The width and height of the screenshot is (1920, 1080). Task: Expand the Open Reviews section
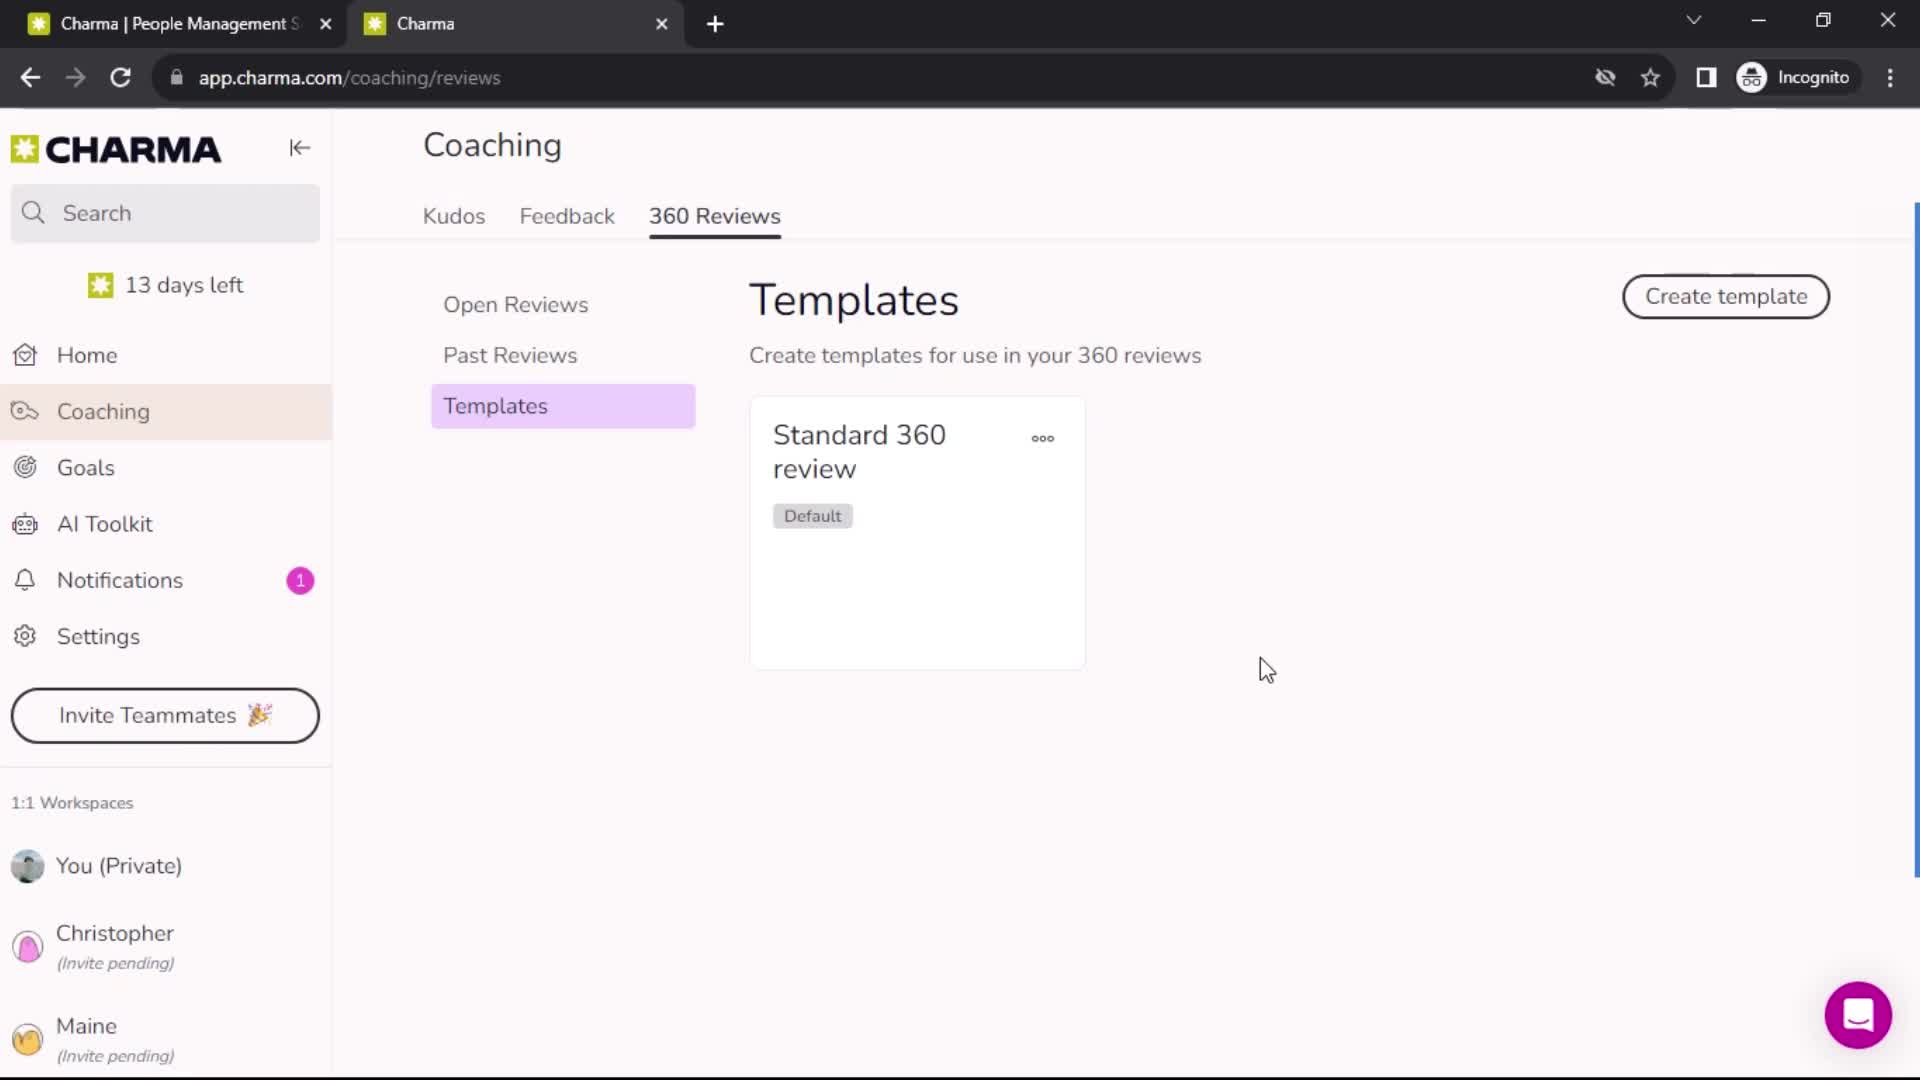(516, 305)
